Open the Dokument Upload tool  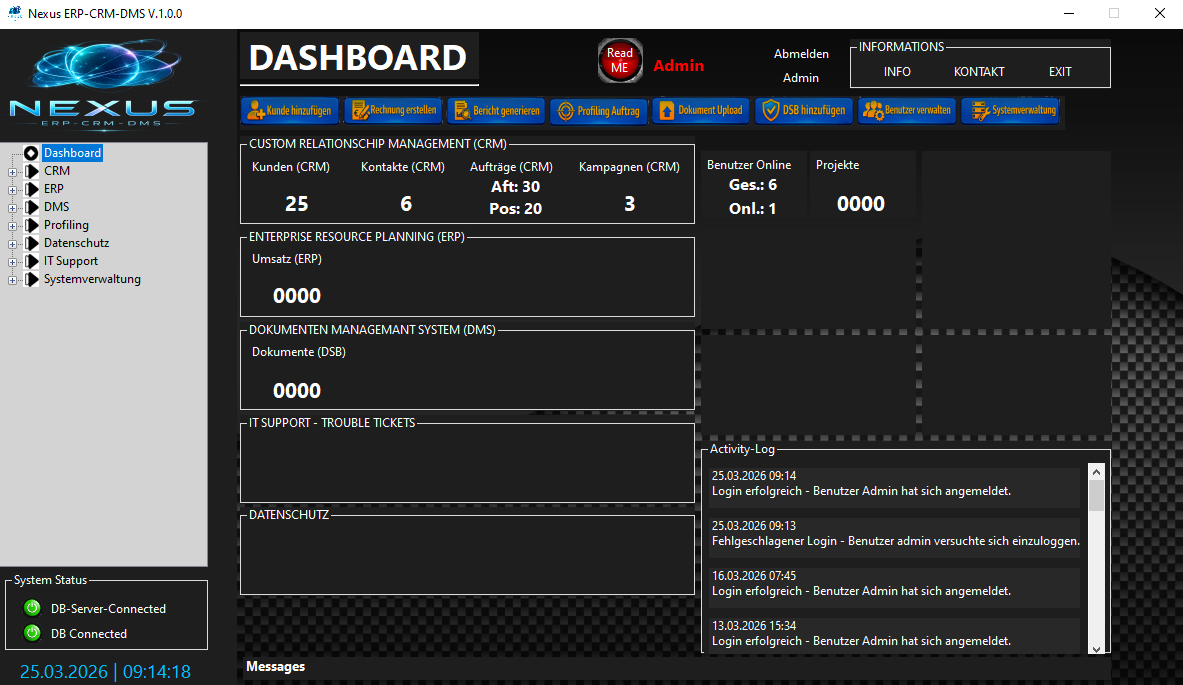[700, 111]
